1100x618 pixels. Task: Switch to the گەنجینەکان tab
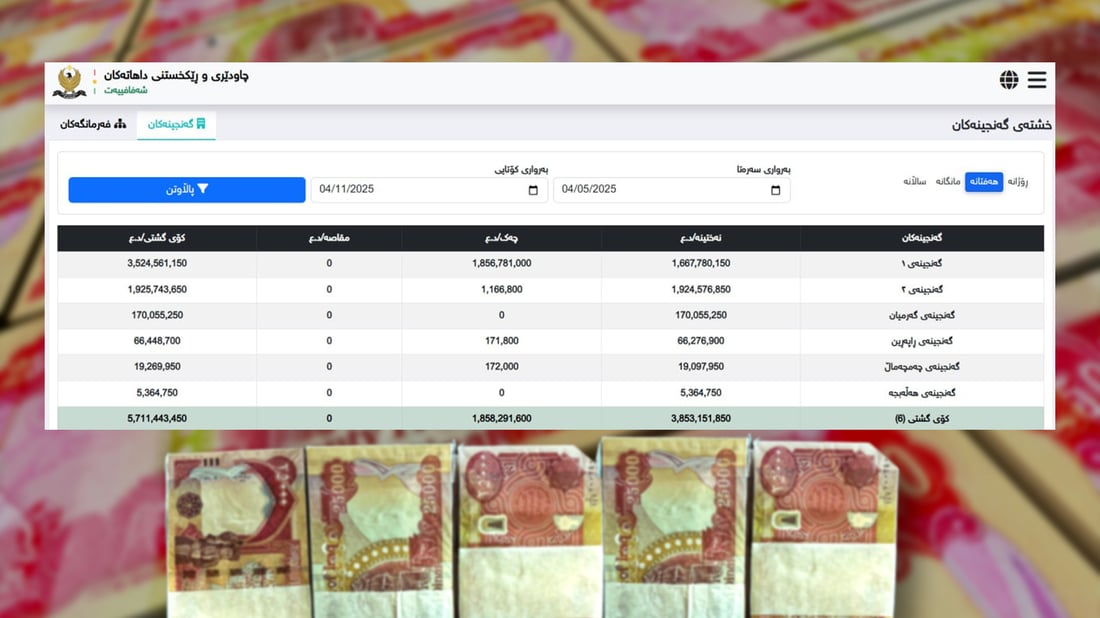(176, 124)
